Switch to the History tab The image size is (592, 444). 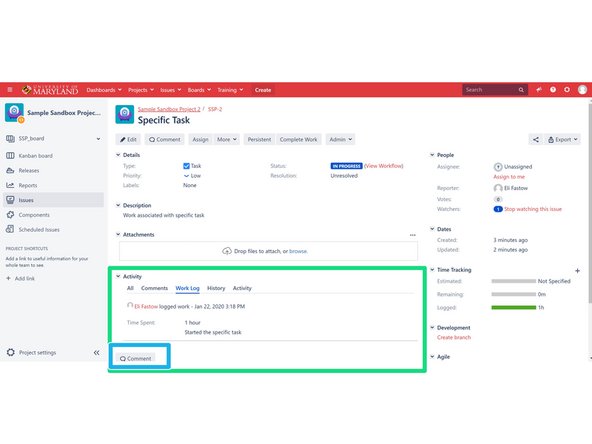pos(216,288)
